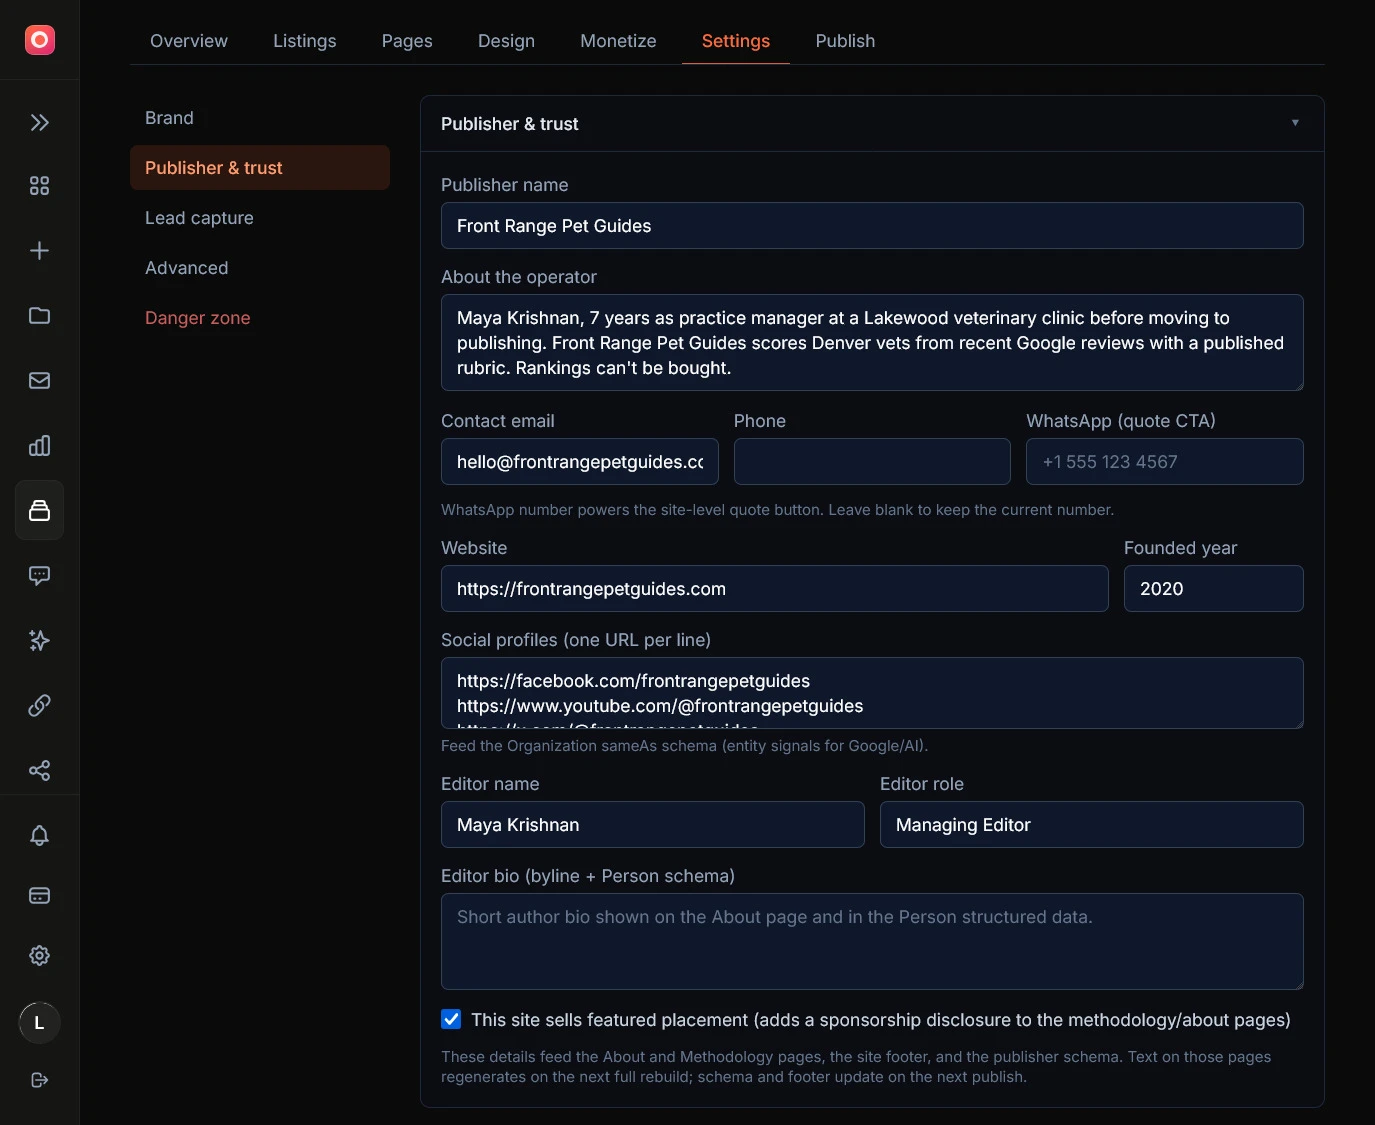This screenshot has height=1125, width=1375.
Task: Open the Advanced settings section
Action: pyautogui.click(x=260, y=268)
